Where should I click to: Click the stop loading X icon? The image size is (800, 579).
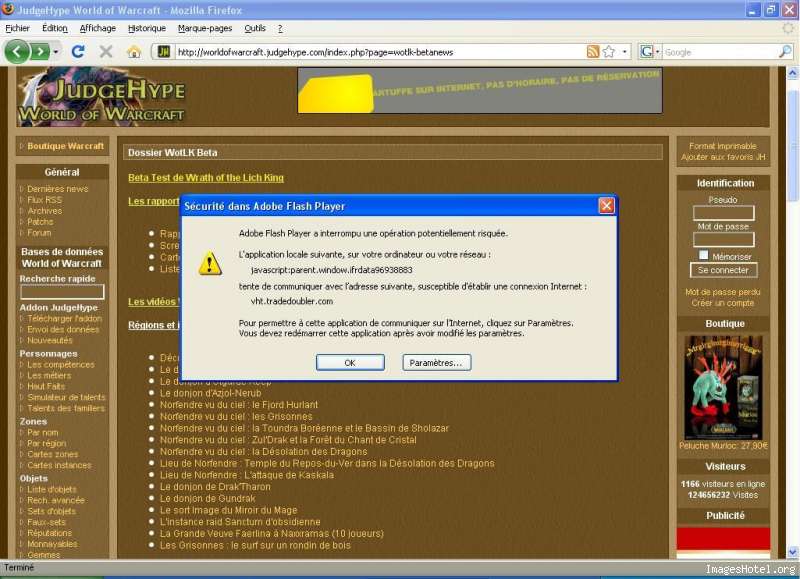coord(105,51)
